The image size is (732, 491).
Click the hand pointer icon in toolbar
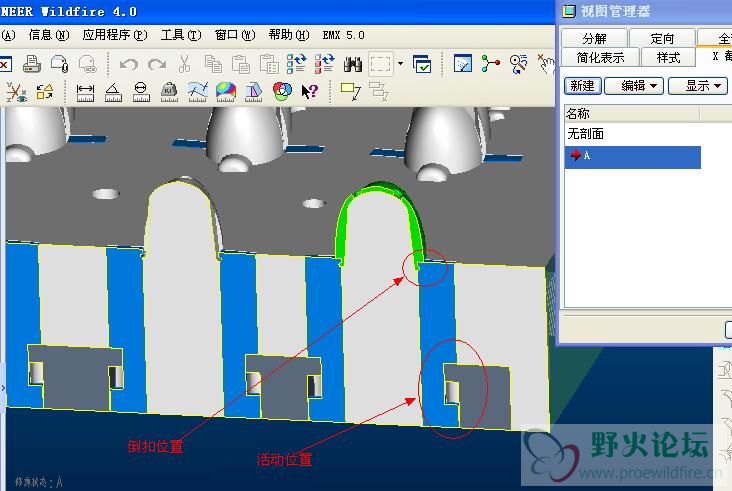546,63
